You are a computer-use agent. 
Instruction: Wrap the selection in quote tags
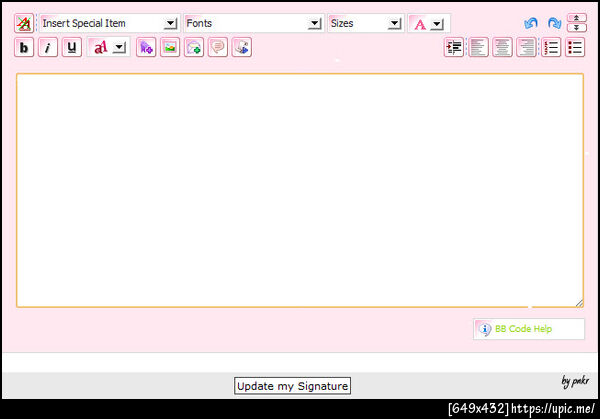pyautogui.click(x=218, y=47)
